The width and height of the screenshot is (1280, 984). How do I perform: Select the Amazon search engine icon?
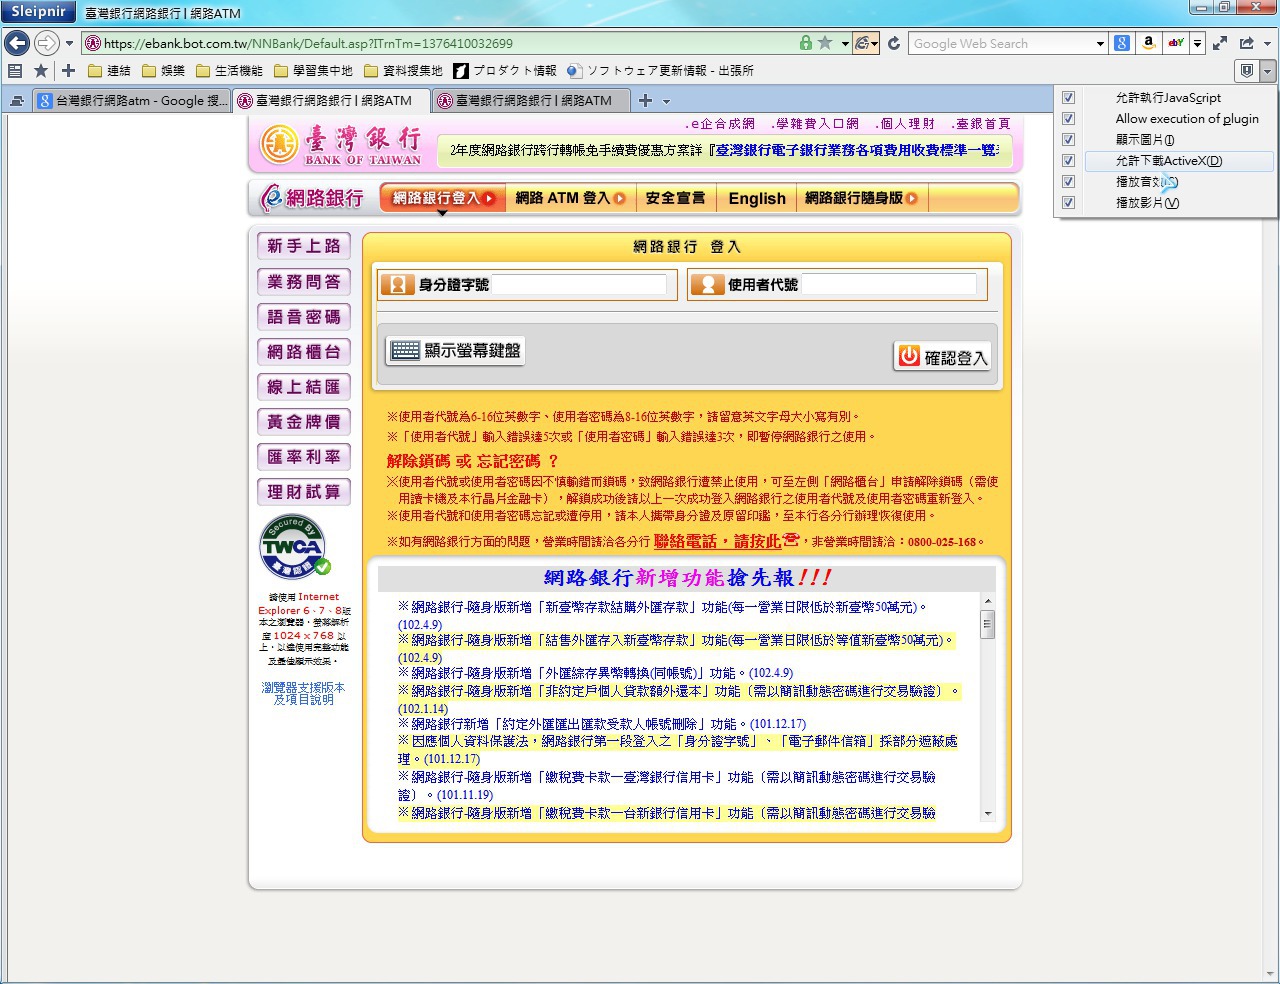click(1149, 43)
